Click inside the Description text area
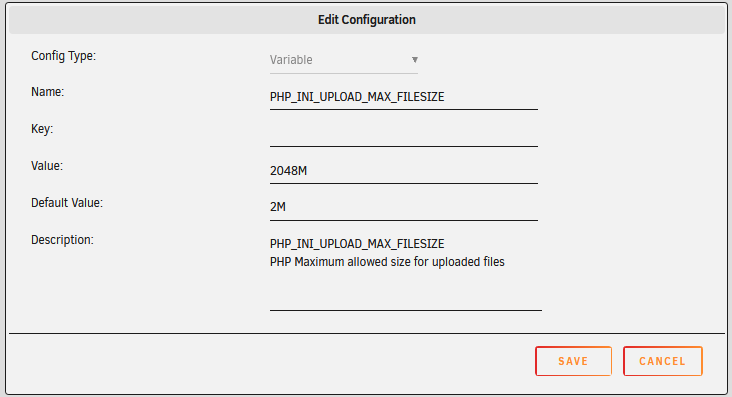Viewport: 732px width, 397px height. tap(406, 272)
